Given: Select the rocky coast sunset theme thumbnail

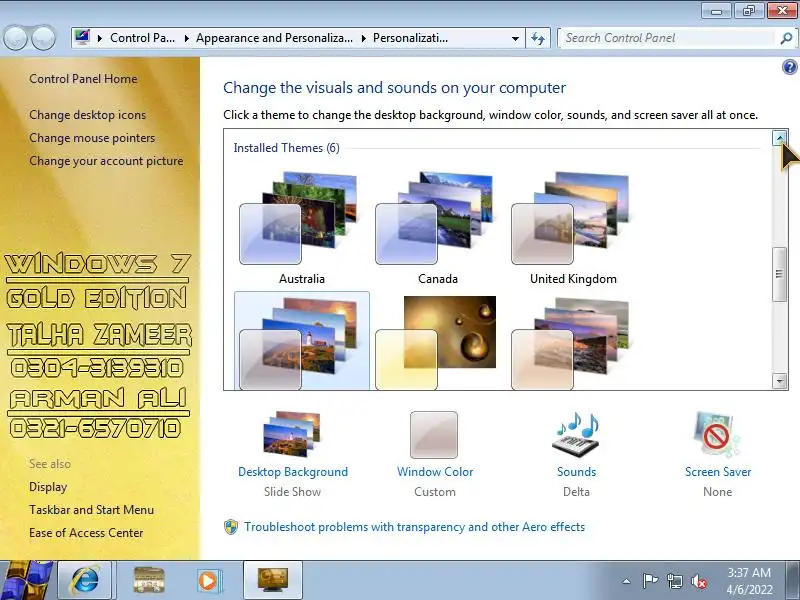Looking at the screenshot, I should coord(572,343).
